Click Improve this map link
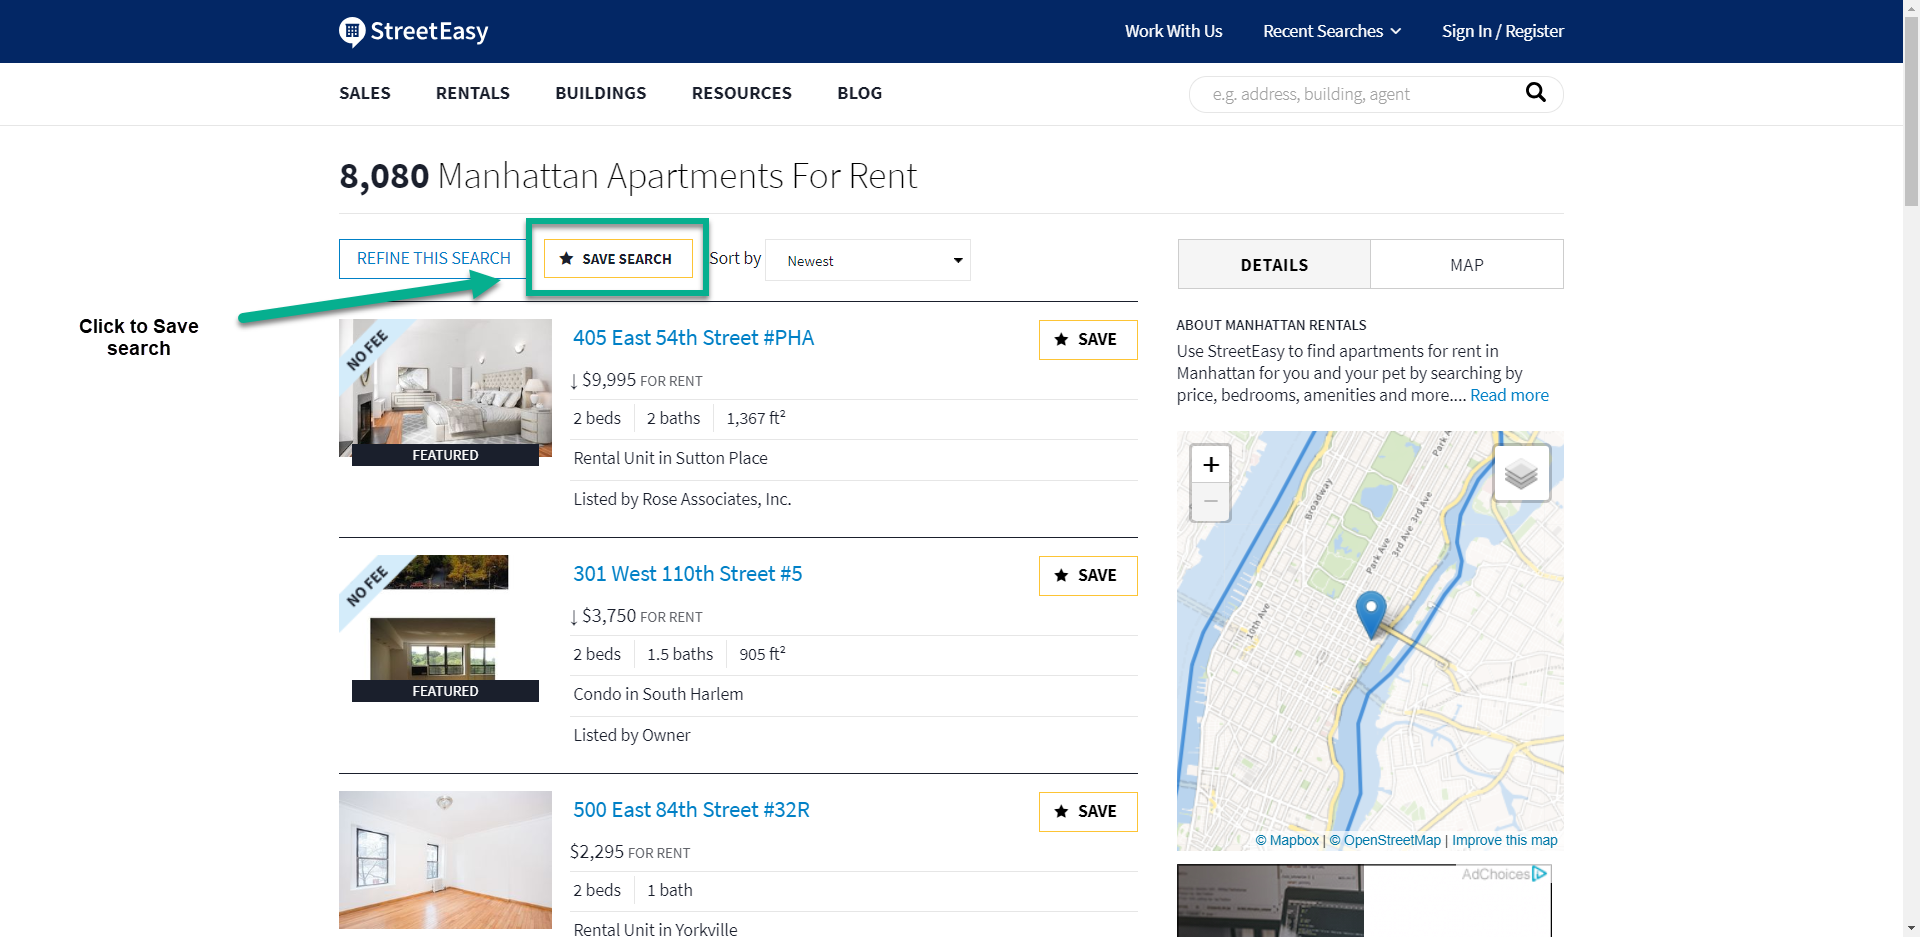1920x937 pixels. [1505, 841]
